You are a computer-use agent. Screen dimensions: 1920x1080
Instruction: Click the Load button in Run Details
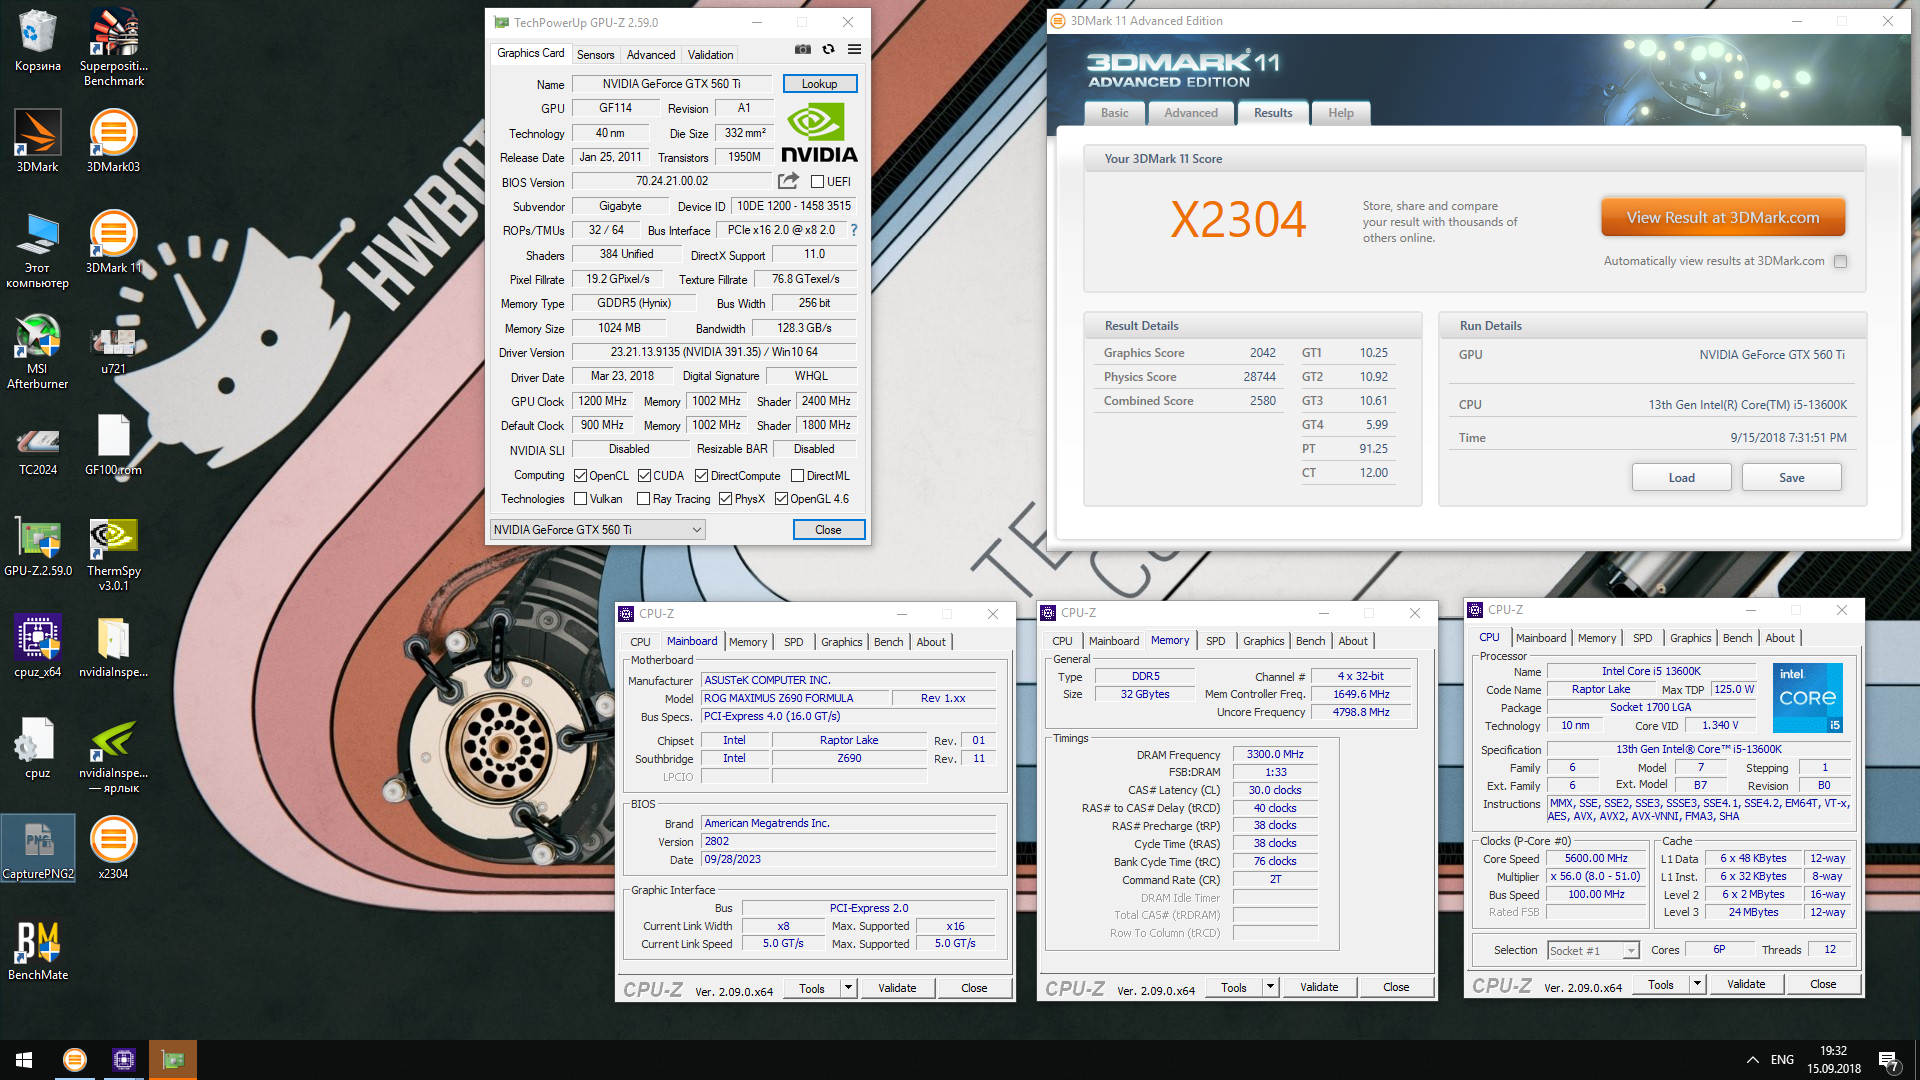click(1681, 478)
